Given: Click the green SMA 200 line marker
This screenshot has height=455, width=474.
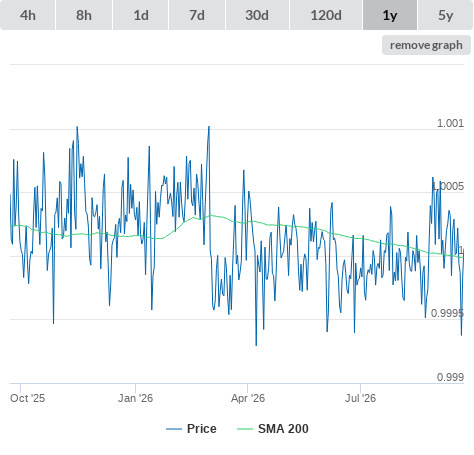Looking at the screenshot, I should (245, 429).
